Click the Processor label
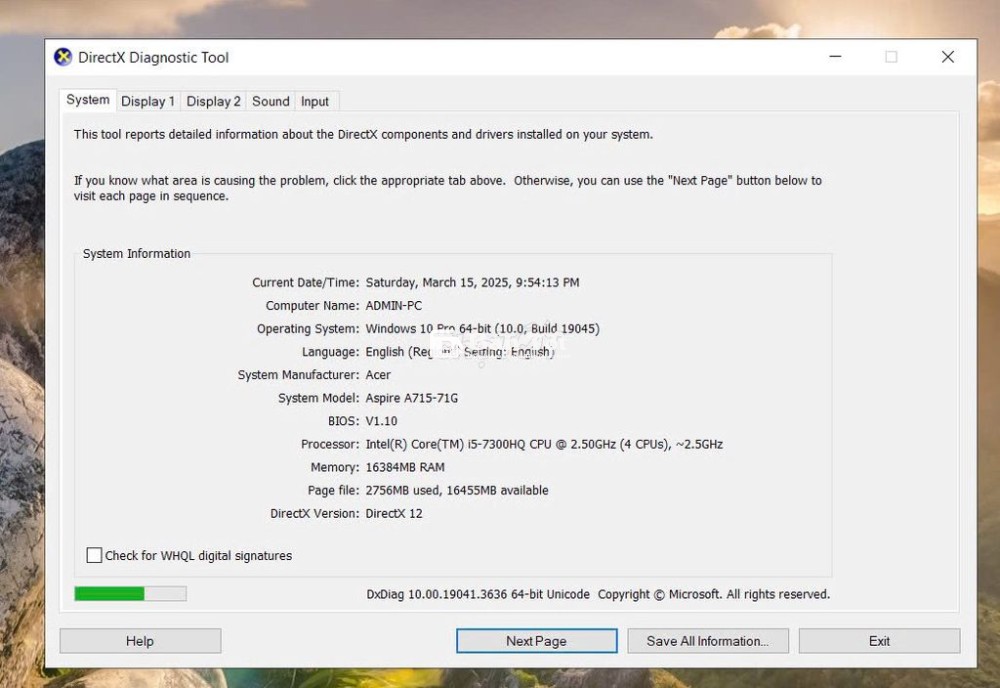 coord(330,444)
